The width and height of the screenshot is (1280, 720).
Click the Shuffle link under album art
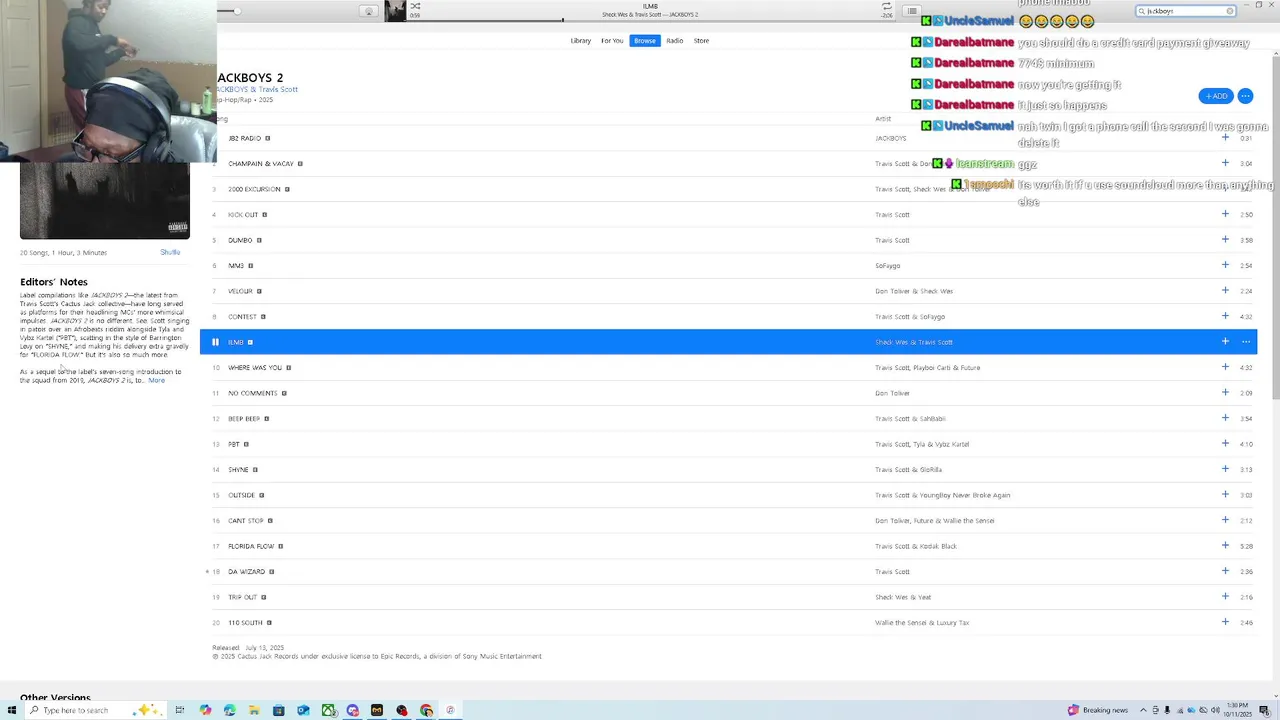(170, 252)
